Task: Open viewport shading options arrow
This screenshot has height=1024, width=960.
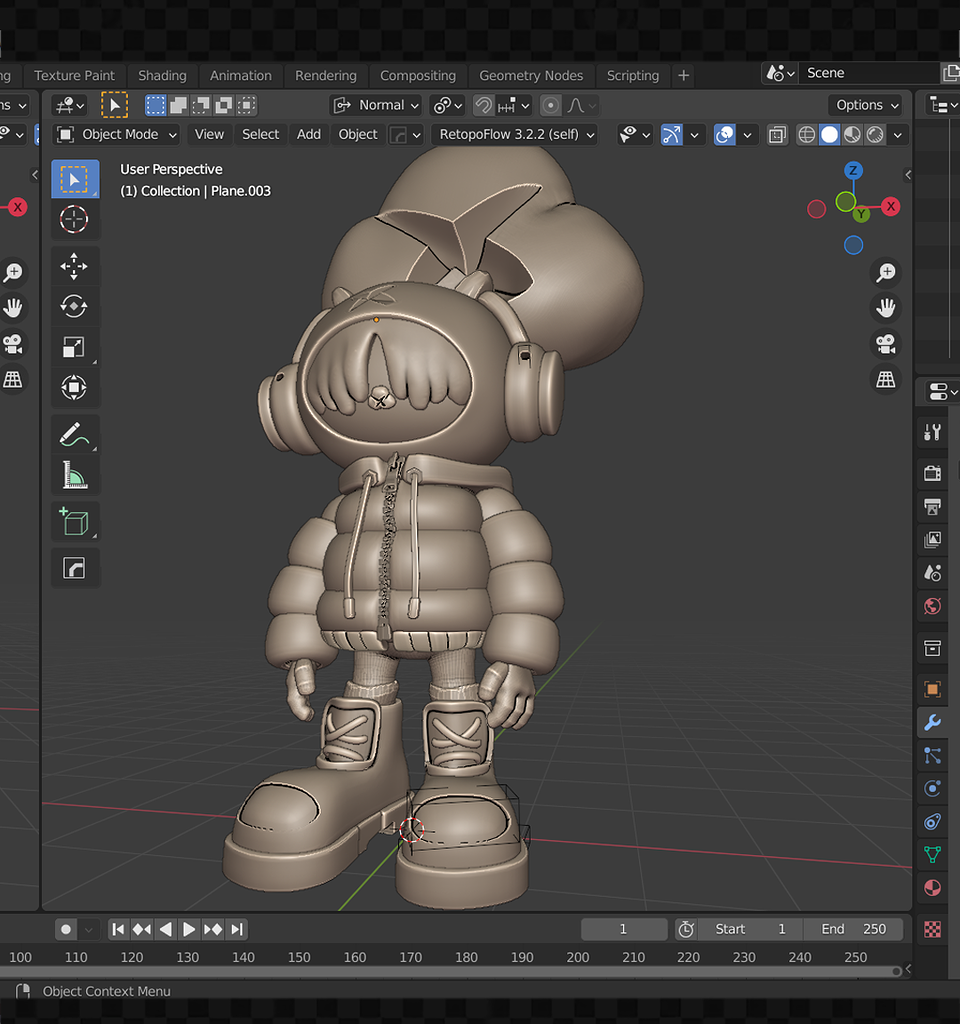Action: pyautogui.click(x=897, y=135)
